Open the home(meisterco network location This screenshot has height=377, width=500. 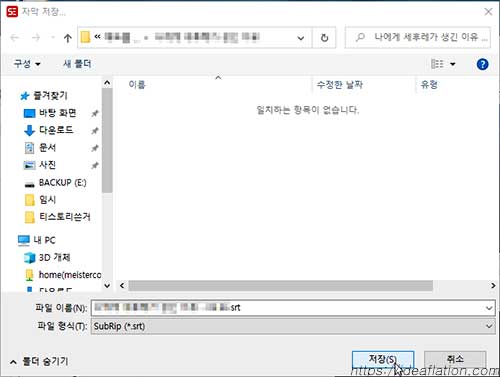click(x=63, y=275)
